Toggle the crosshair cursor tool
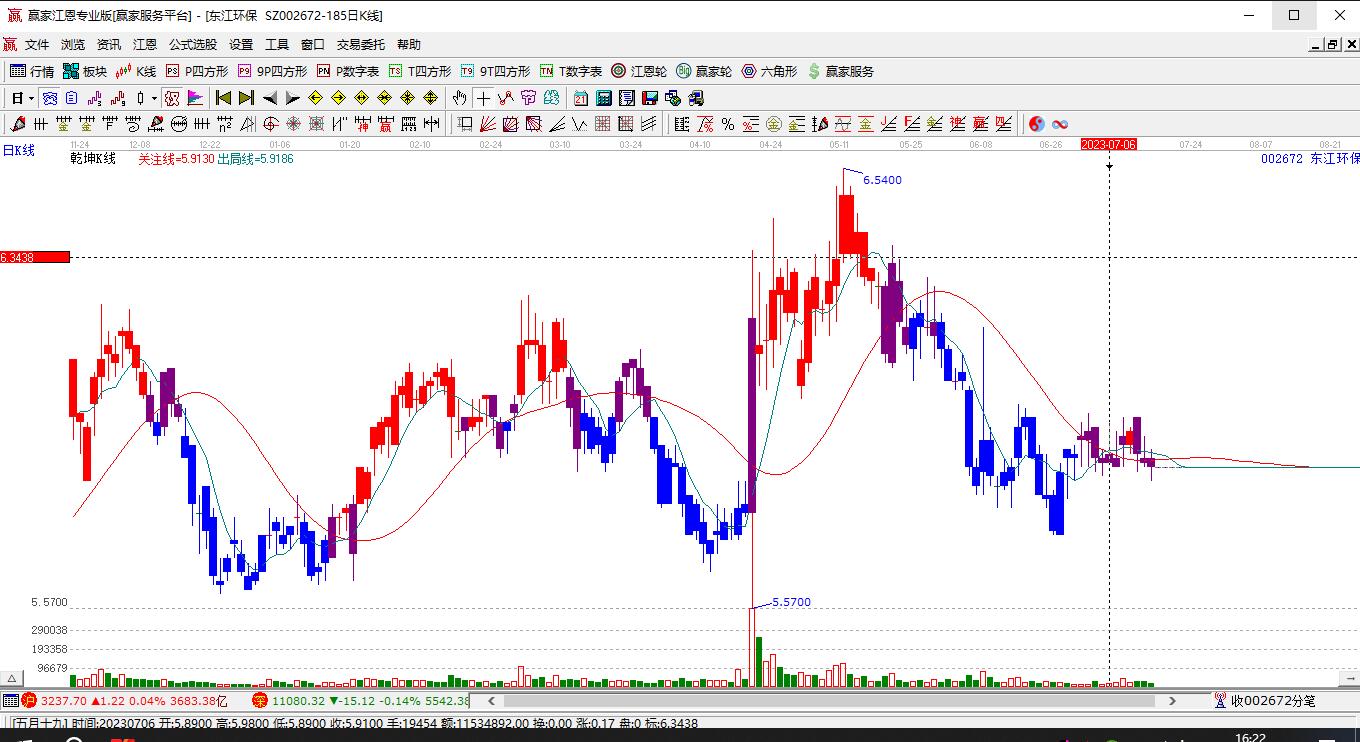This screenshot has height=742, width=1360. [484, 98]
